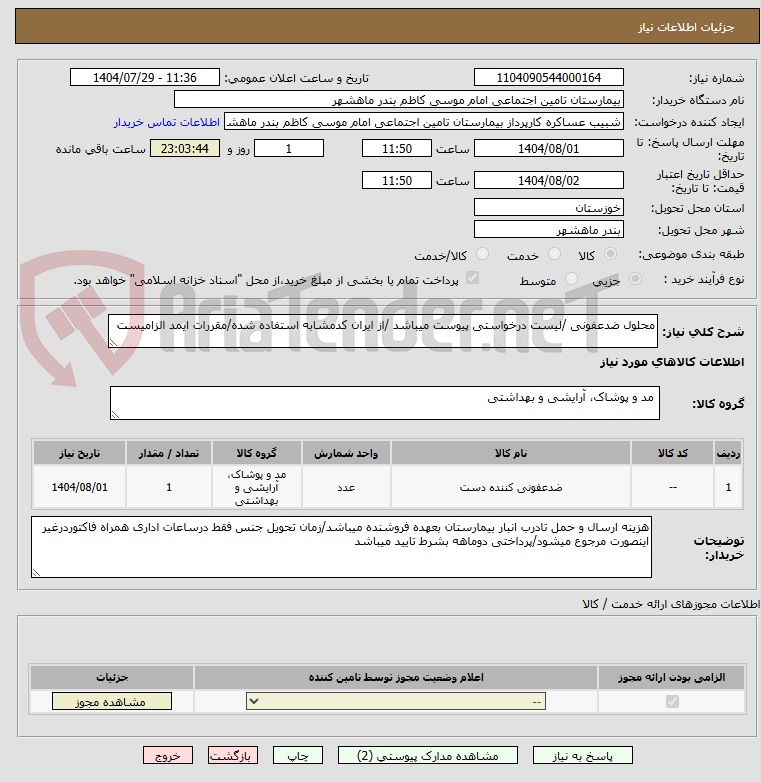Click the جزئیات column header in permits table
This screenshot has width=761, height=782.
(x=112, y=677)
